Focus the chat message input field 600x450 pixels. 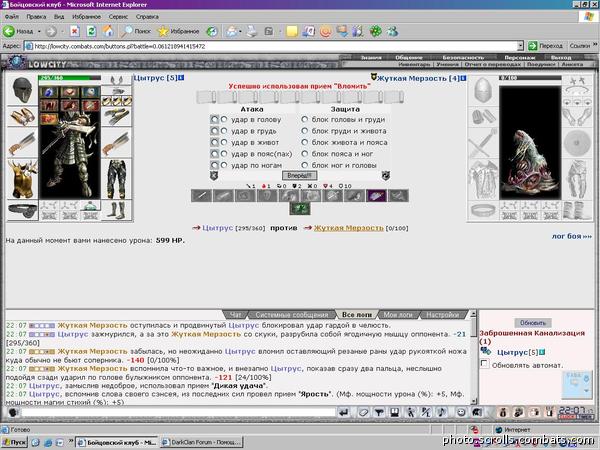178,412
